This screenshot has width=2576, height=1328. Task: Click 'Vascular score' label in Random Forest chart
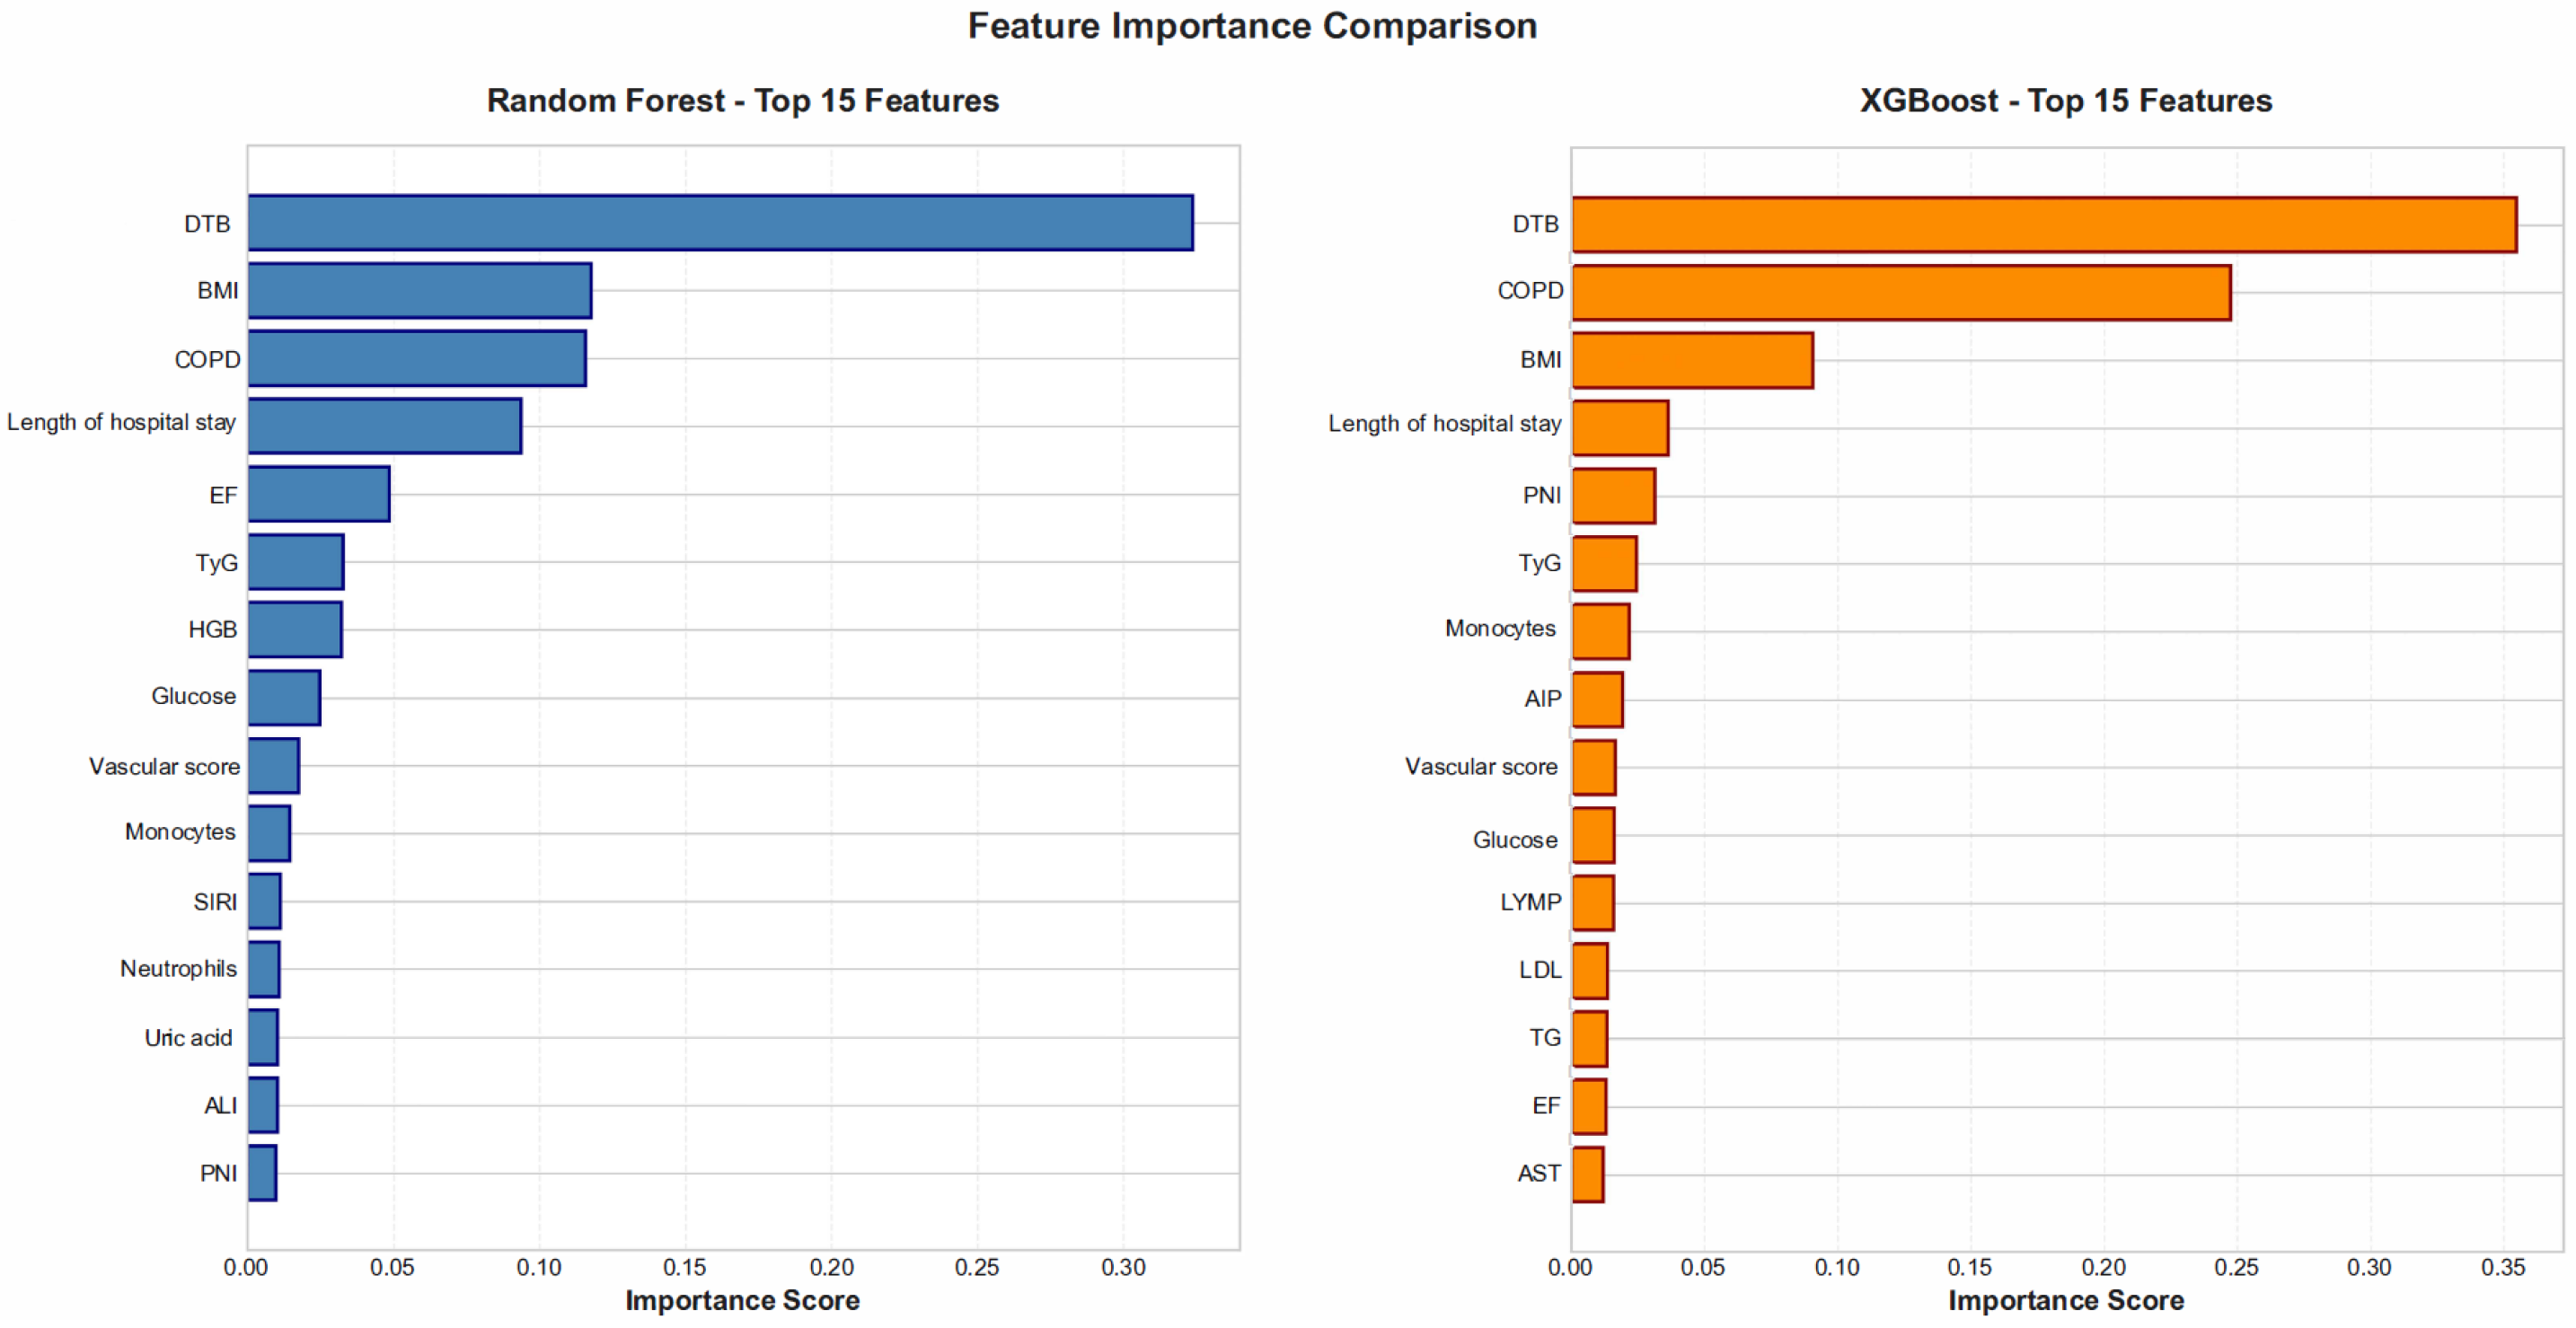(165, 767)
